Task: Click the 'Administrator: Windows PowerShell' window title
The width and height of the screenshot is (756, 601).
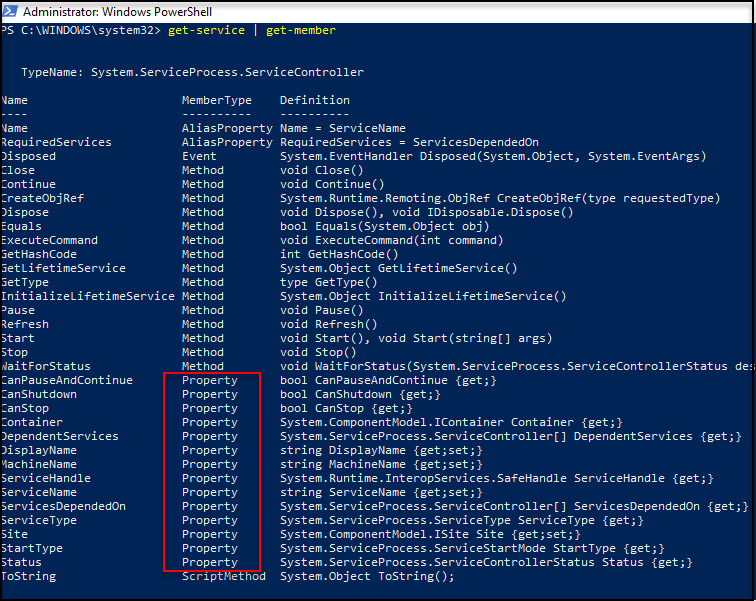Action: [118, 12]
